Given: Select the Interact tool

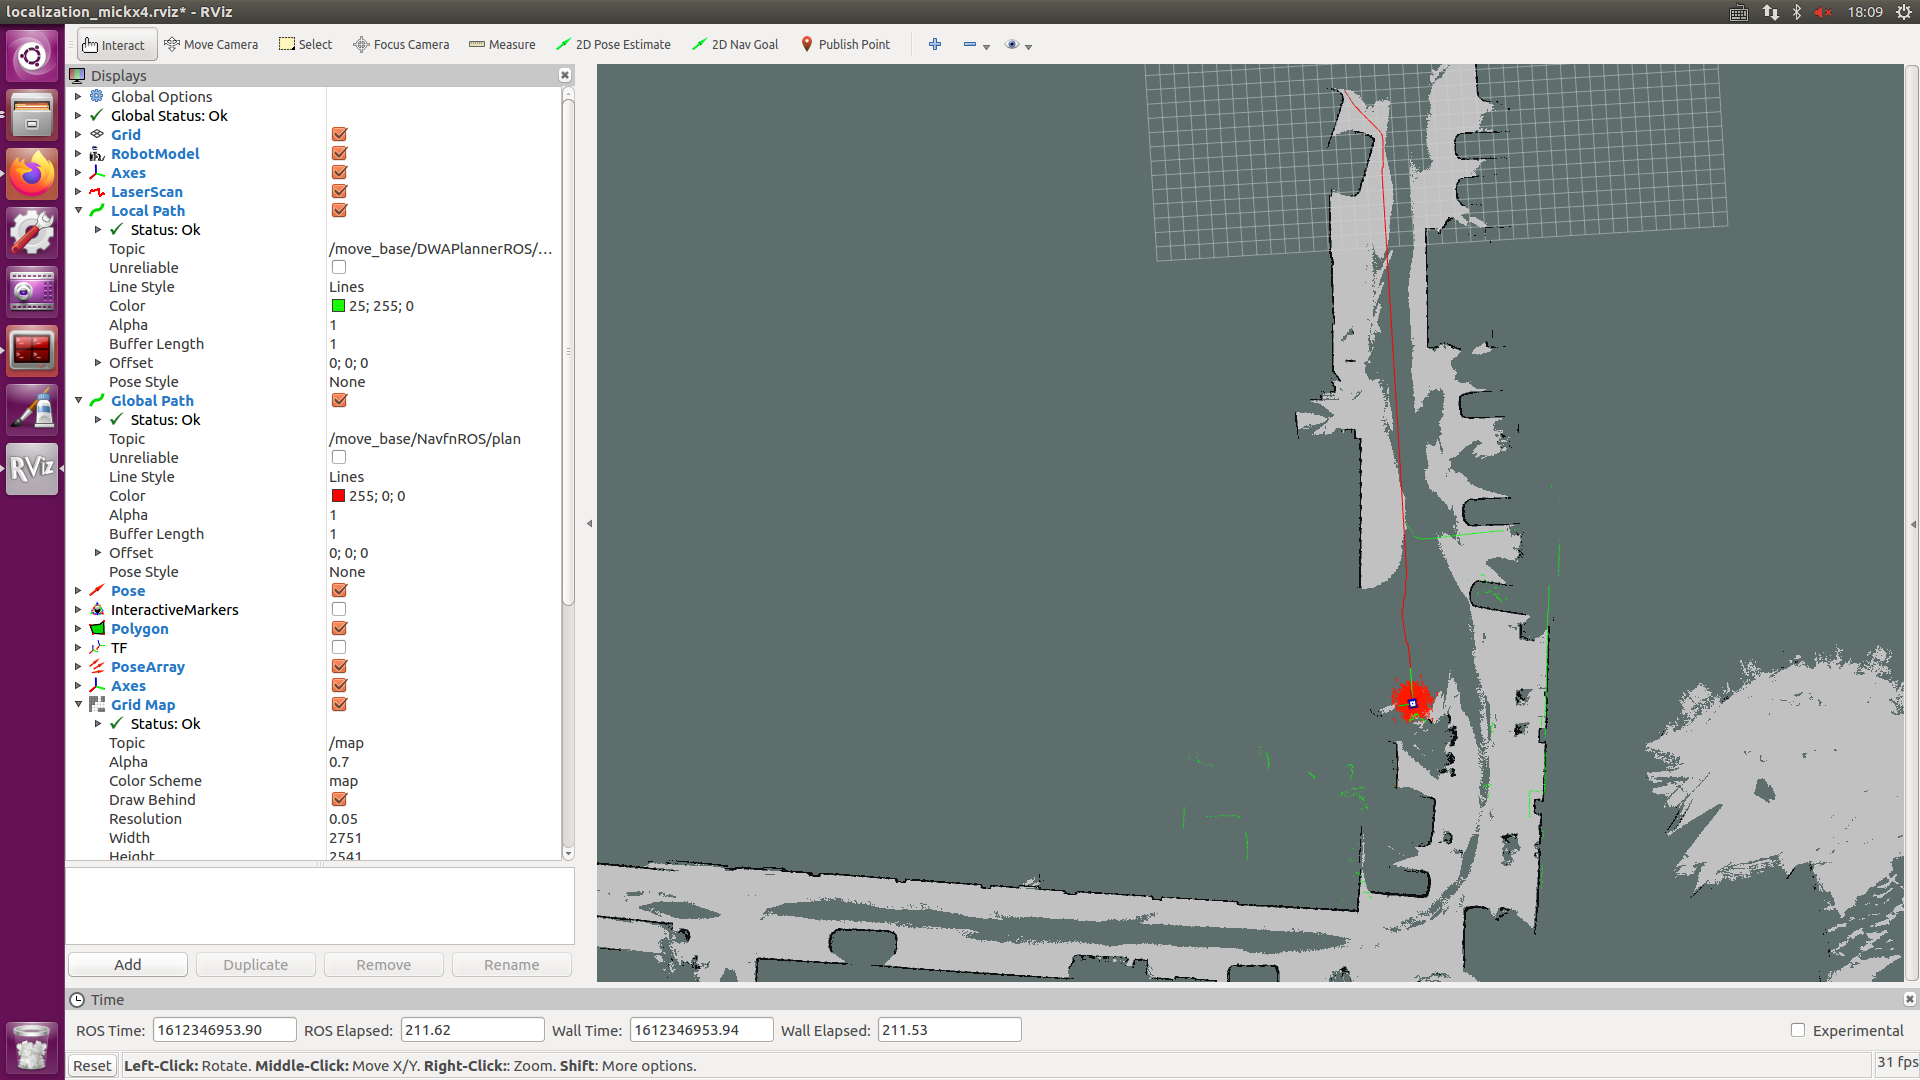Looking at the screenshot, I should point(114,45).
